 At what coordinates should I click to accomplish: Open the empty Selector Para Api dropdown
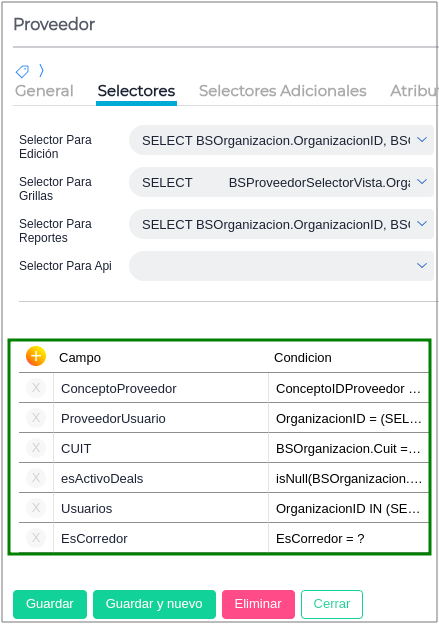pos(281,266)
